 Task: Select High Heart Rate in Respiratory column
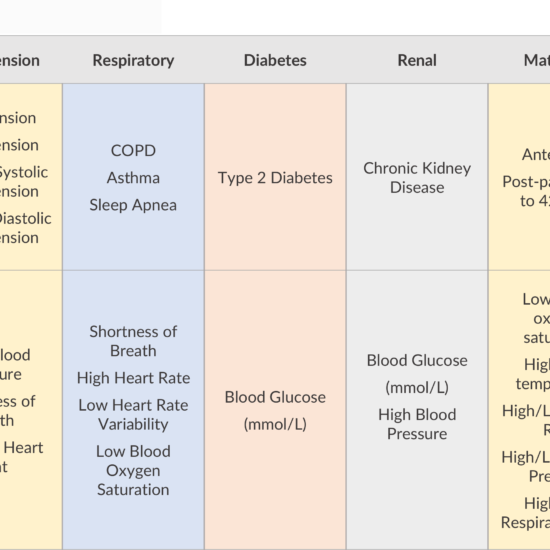pos(133,378)
